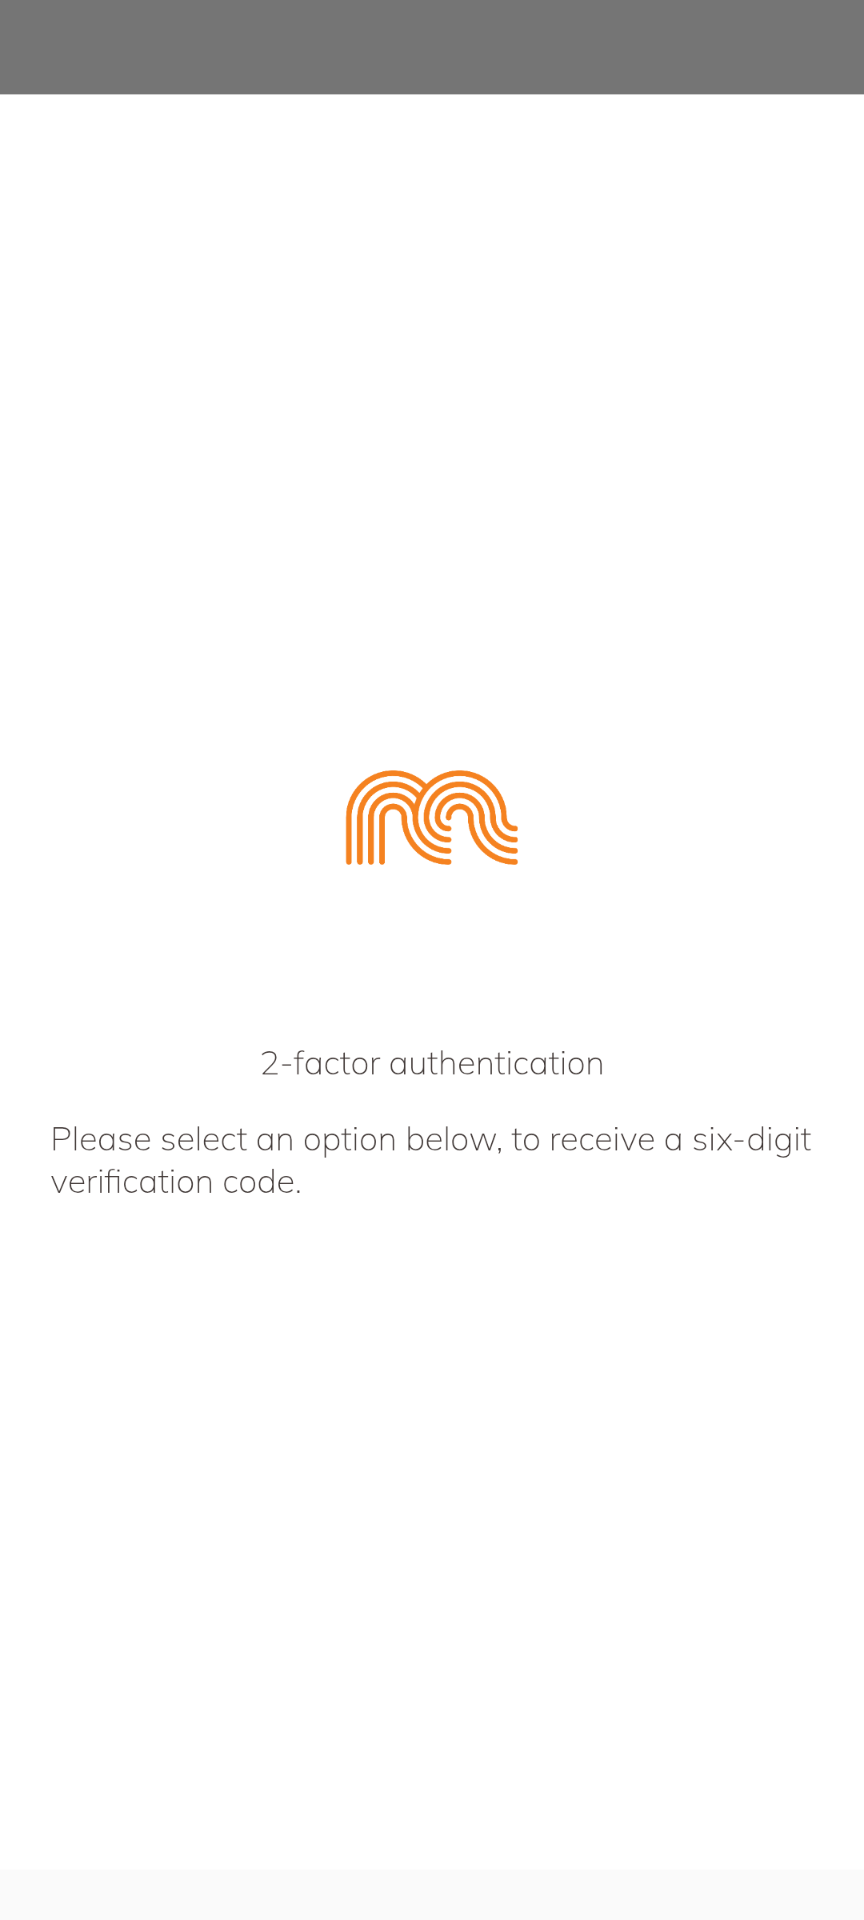Tap the orange M-shaped app logo

tap(432, 817)
